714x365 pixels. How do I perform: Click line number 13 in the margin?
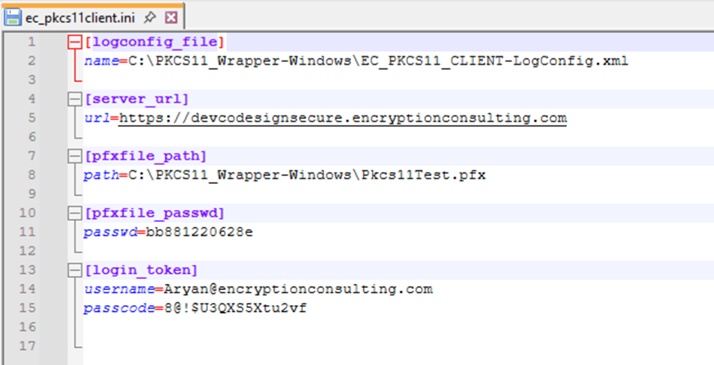[x=27, y=270]
